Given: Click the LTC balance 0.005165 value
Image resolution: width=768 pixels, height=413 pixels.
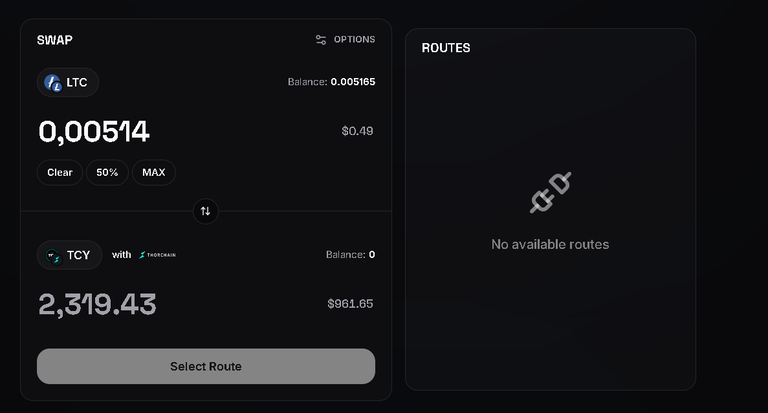Looking at the screenshot, I should click(x=353, y=82).
